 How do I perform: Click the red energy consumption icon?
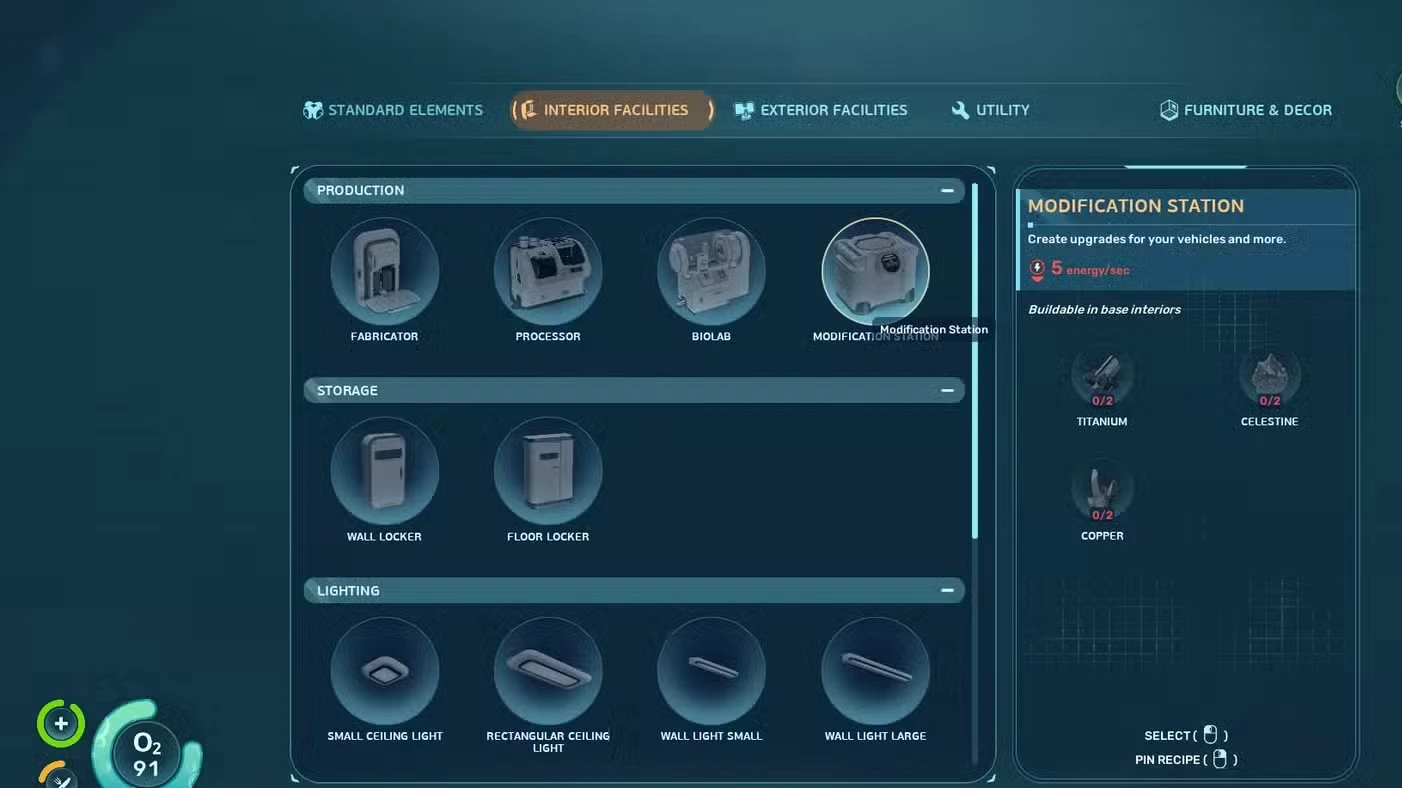coord(1037,270)
